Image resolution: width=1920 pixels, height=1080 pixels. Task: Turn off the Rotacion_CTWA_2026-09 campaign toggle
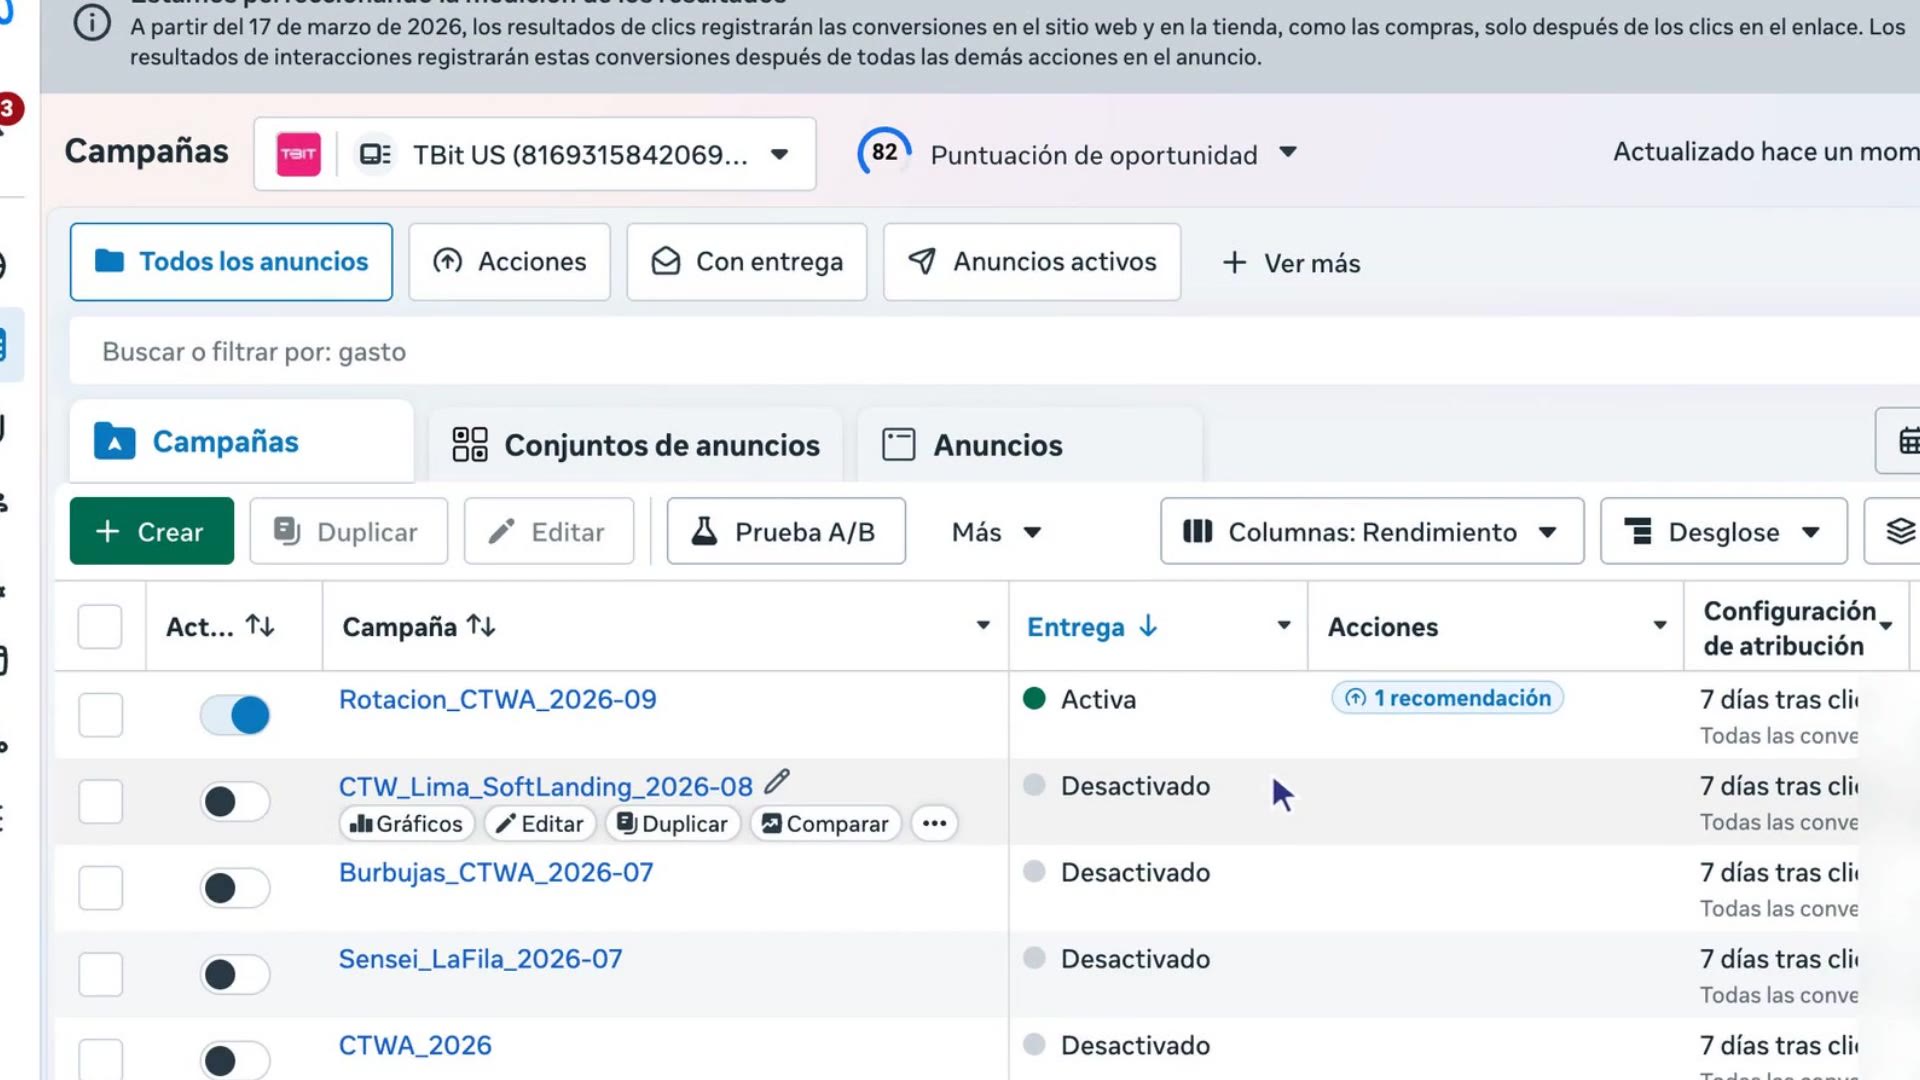tap(235, 715)
